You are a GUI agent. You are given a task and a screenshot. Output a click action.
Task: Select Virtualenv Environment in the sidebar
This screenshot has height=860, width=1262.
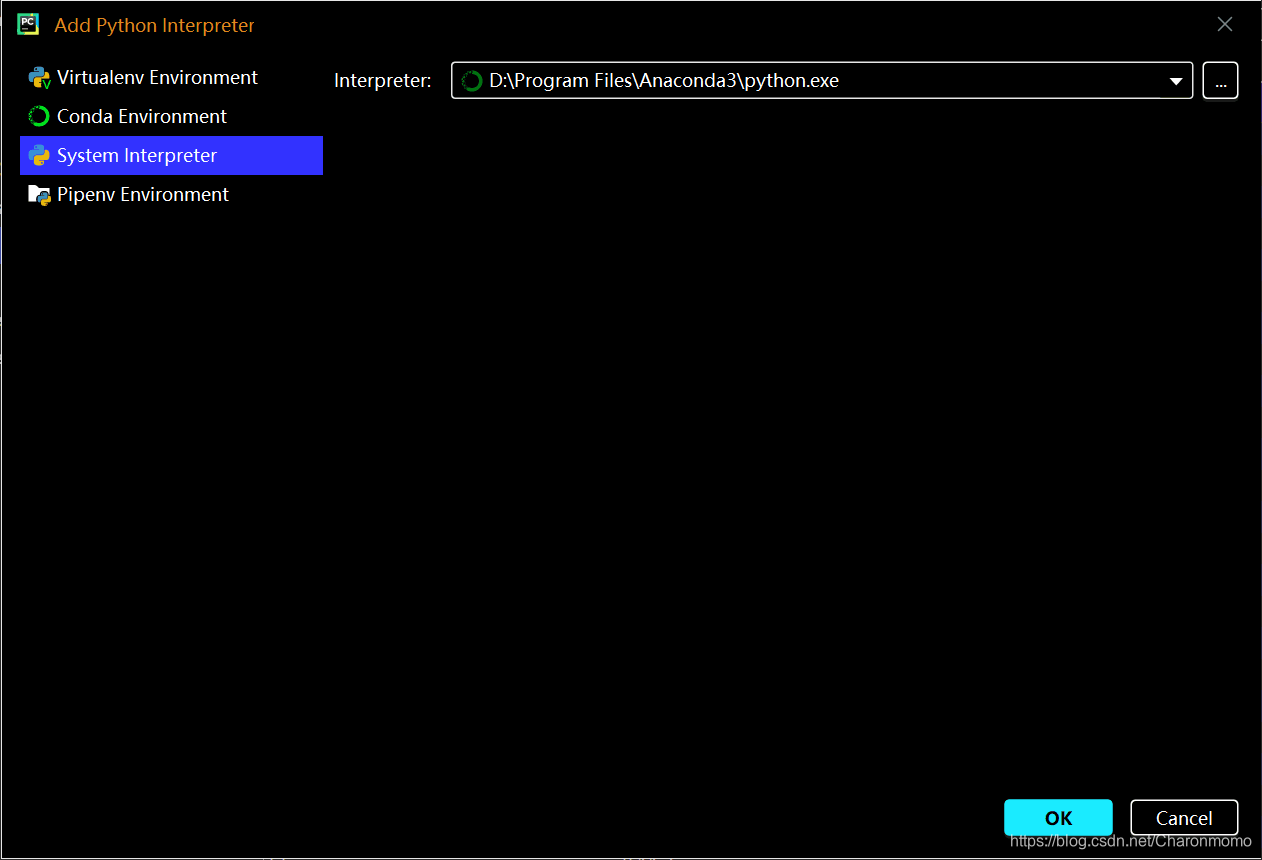click(171, 78)
